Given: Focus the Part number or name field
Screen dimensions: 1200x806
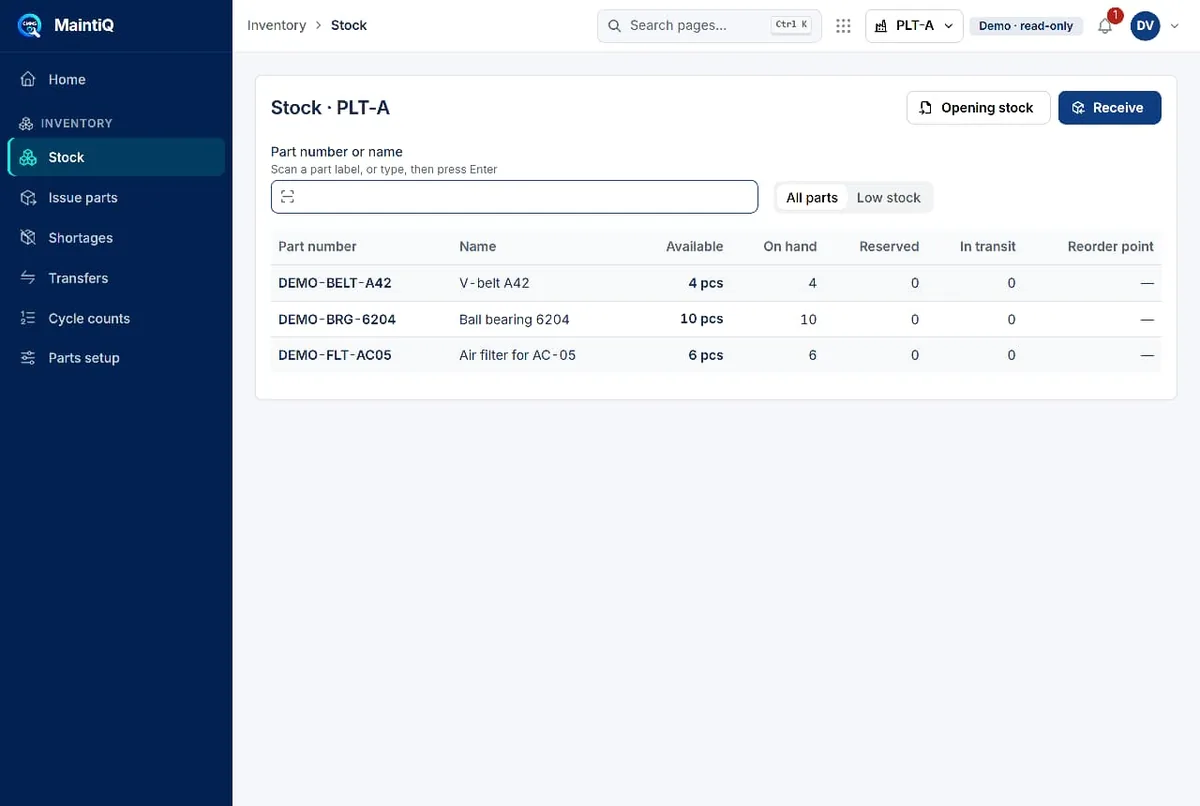Looking at the screenshot, I should (x=514, y=197).
